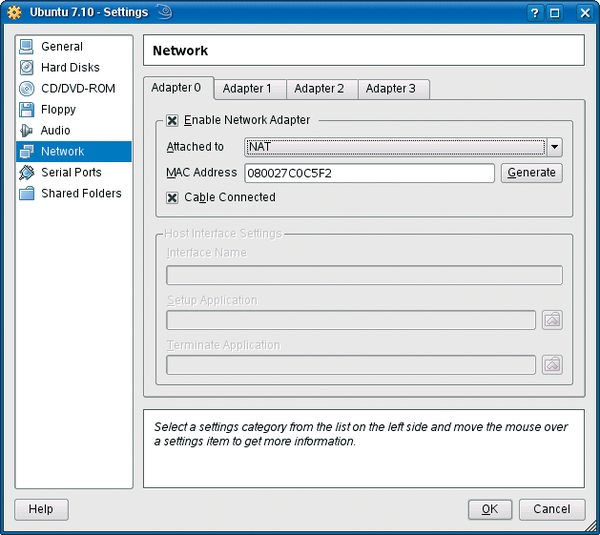The width and height of the screenshot is (600, 535).
Task: Cancel the settings dialog
Action: coord(552,509)
